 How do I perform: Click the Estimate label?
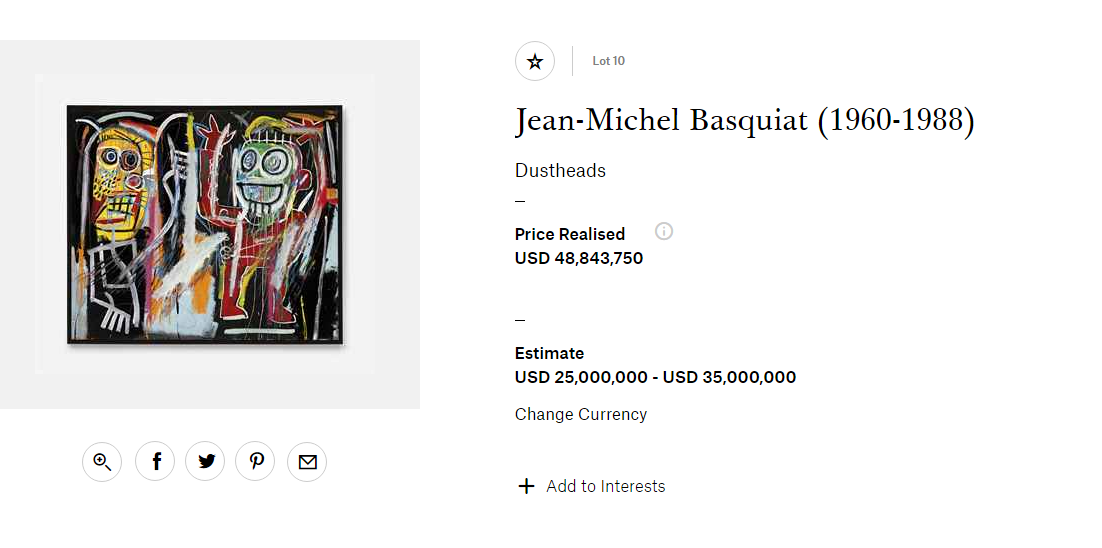pyautogui.click(x=549, y=353)
